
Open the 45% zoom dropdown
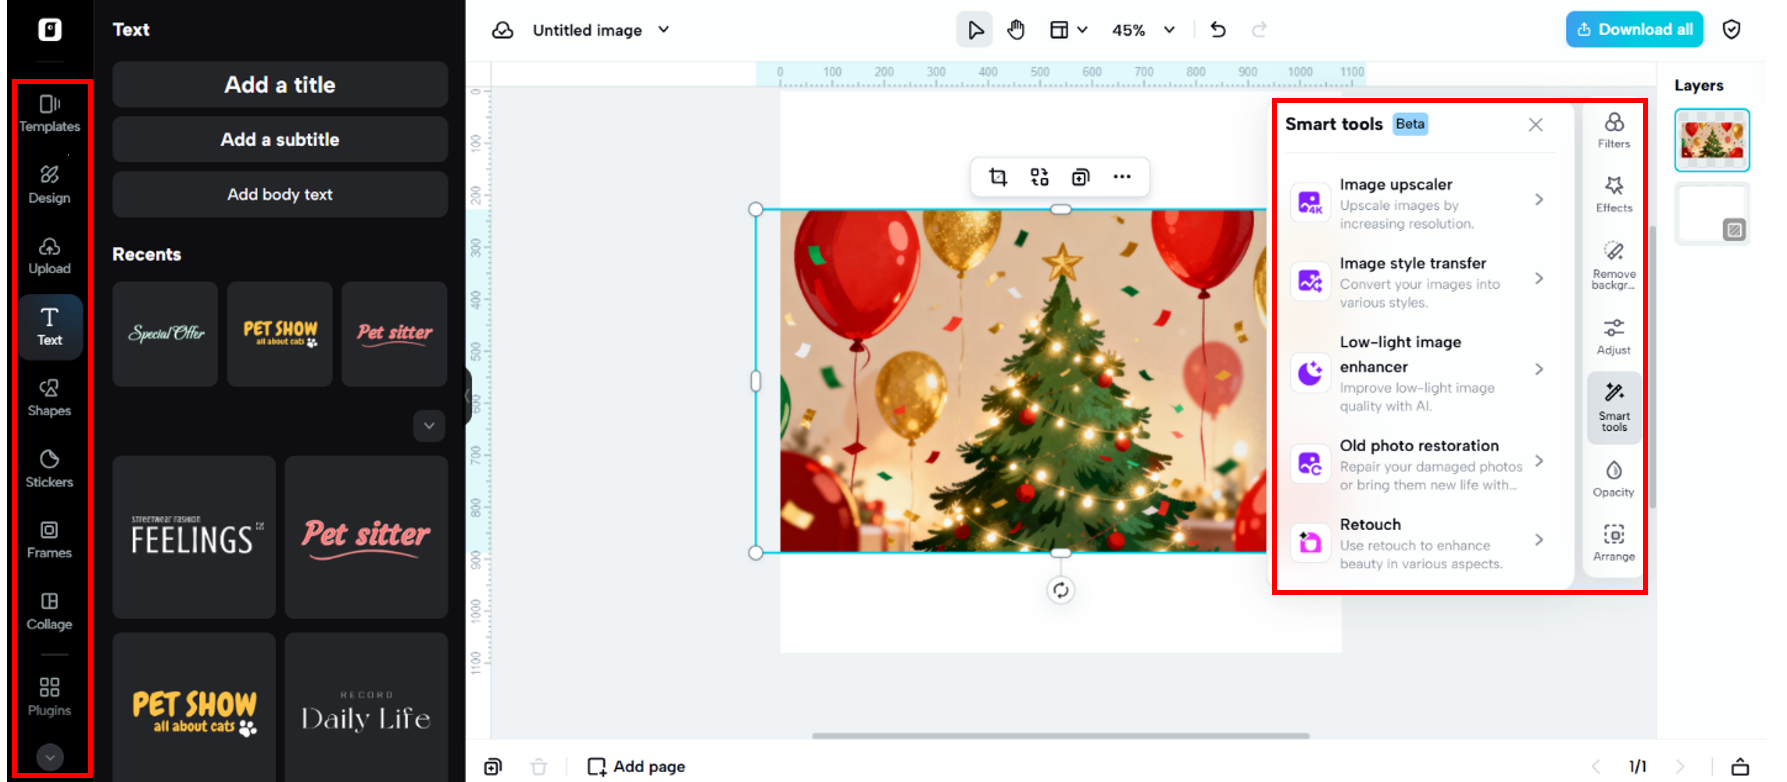pos(1143,30)
